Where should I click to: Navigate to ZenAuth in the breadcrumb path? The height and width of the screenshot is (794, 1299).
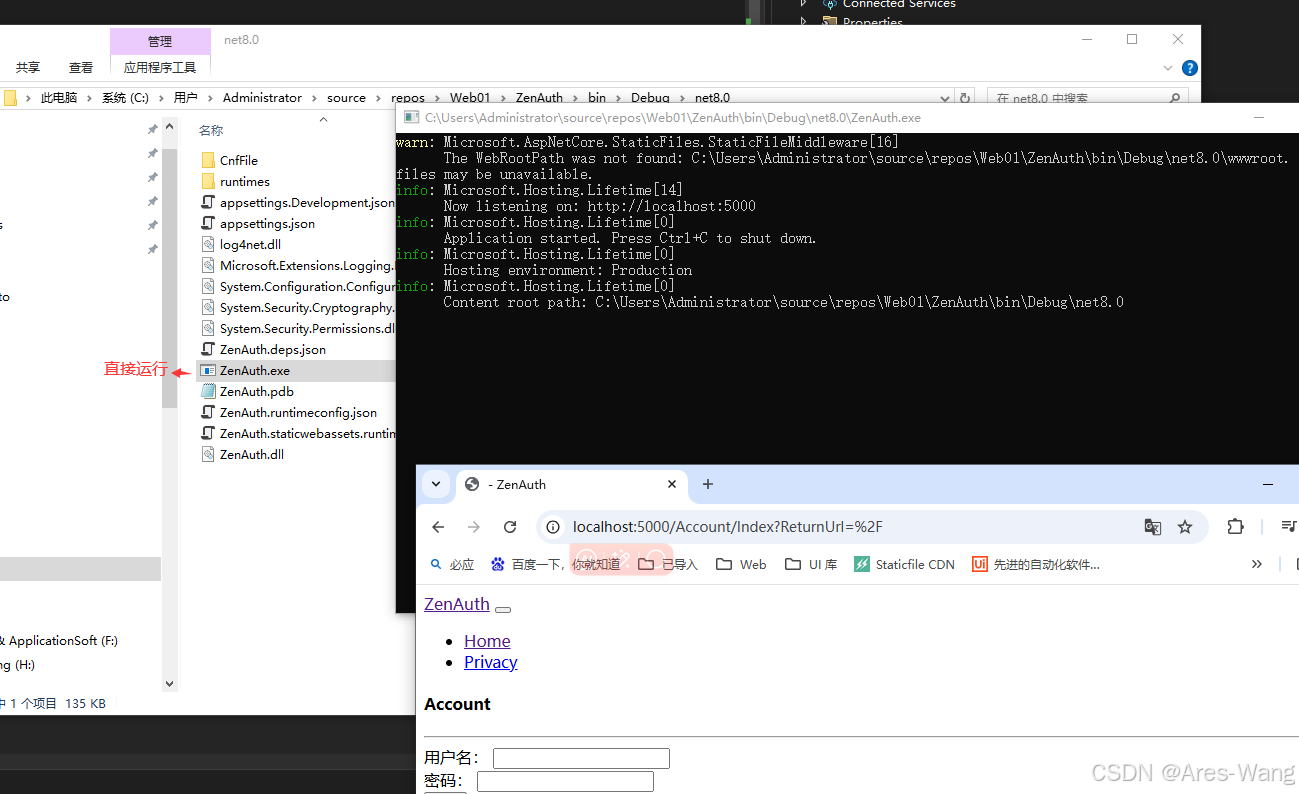tap(539, 98)
